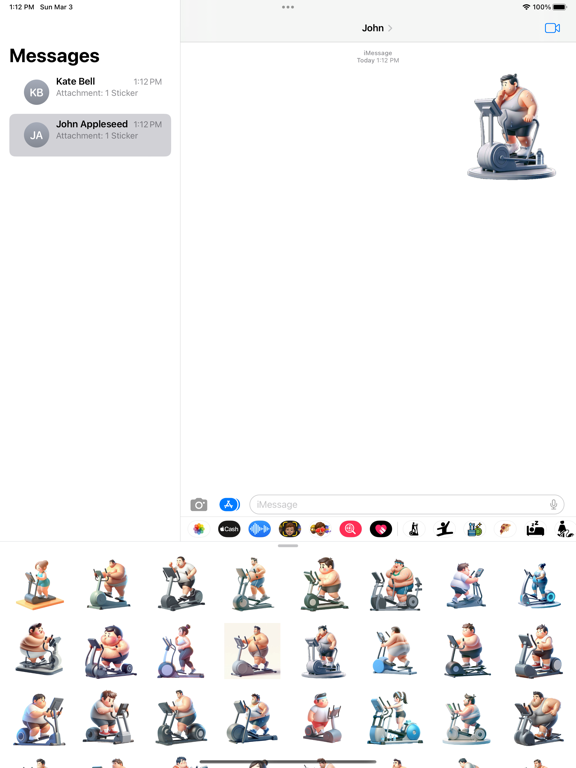This screenshot has height=768, width=576.
Task: Open the Kate Bell conversation
Action: (90, 92)
